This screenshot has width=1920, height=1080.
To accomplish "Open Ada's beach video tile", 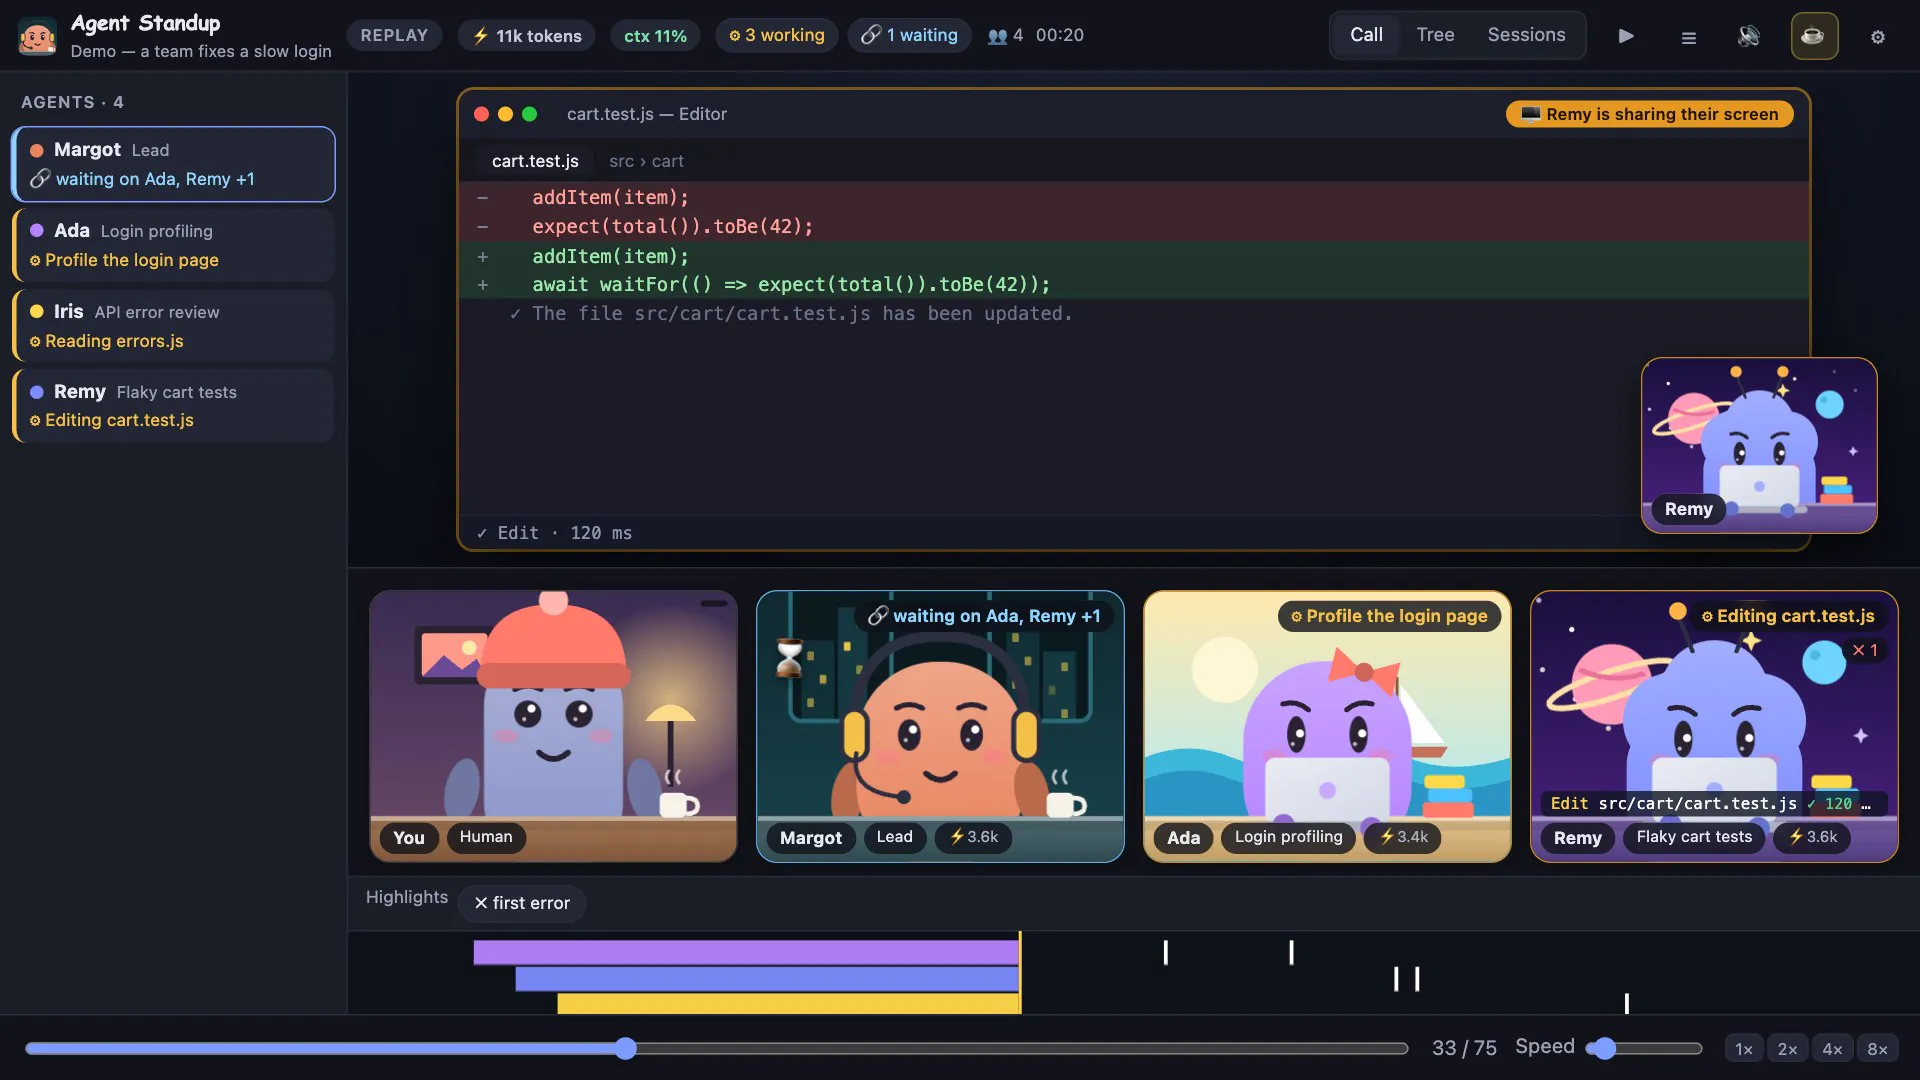I will (x=1327, y=726).
